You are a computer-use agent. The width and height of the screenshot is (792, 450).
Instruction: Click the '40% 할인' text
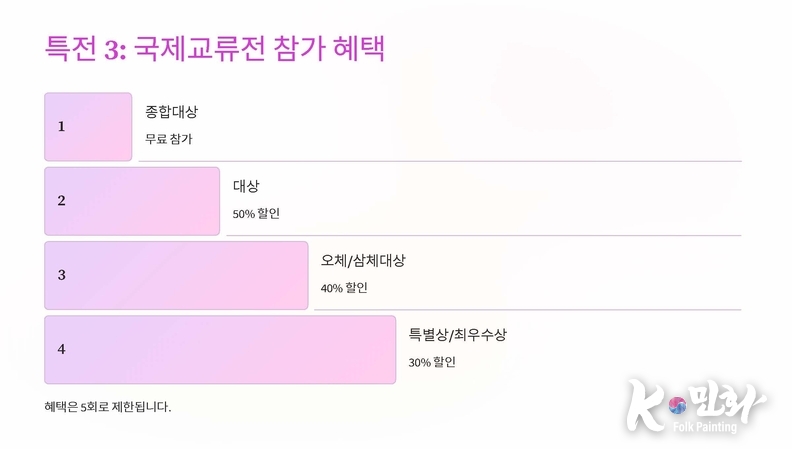344,288
